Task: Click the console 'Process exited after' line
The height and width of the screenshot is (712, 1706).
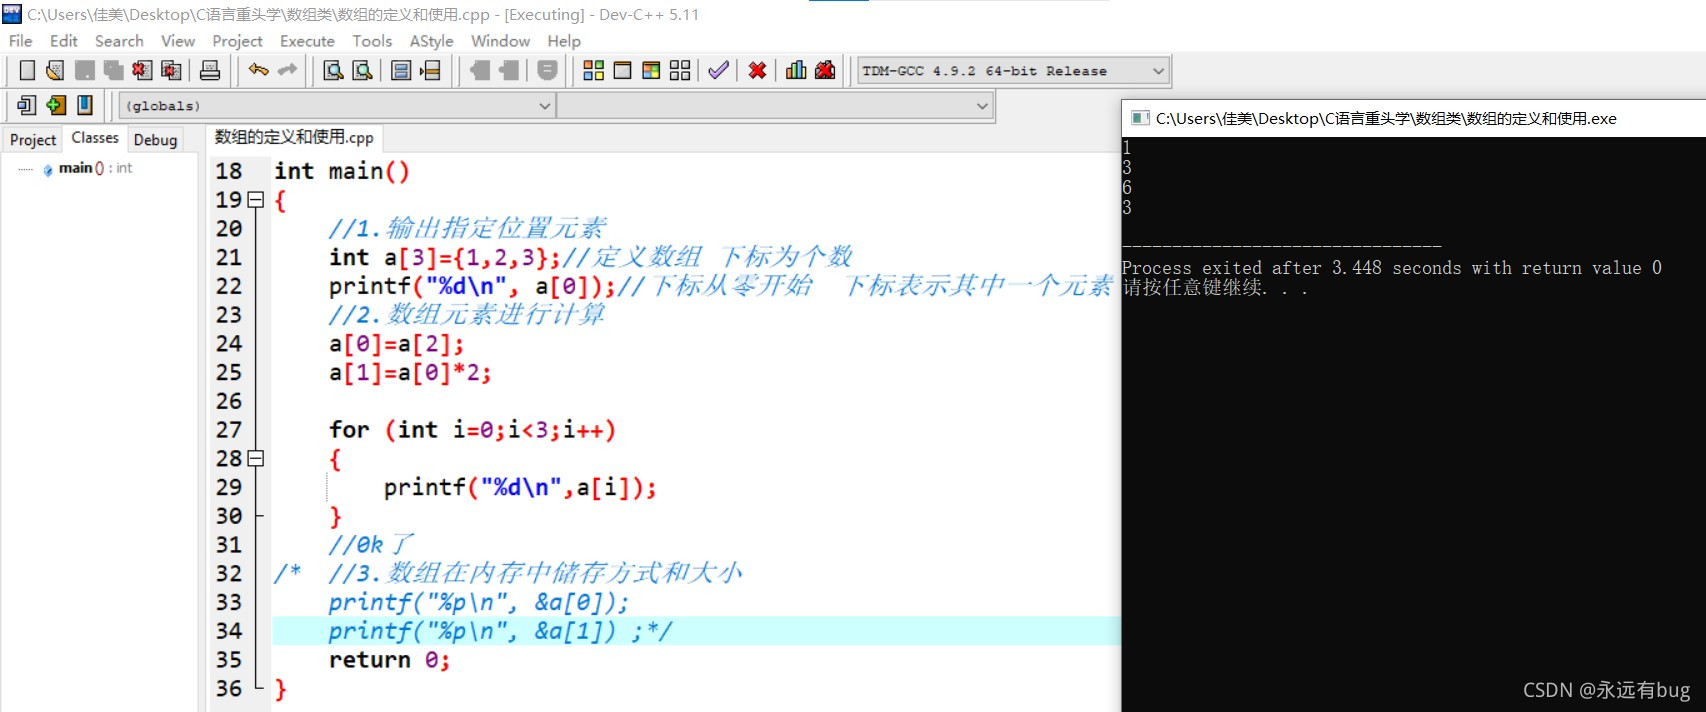Action: click(x=1391, y=268)
